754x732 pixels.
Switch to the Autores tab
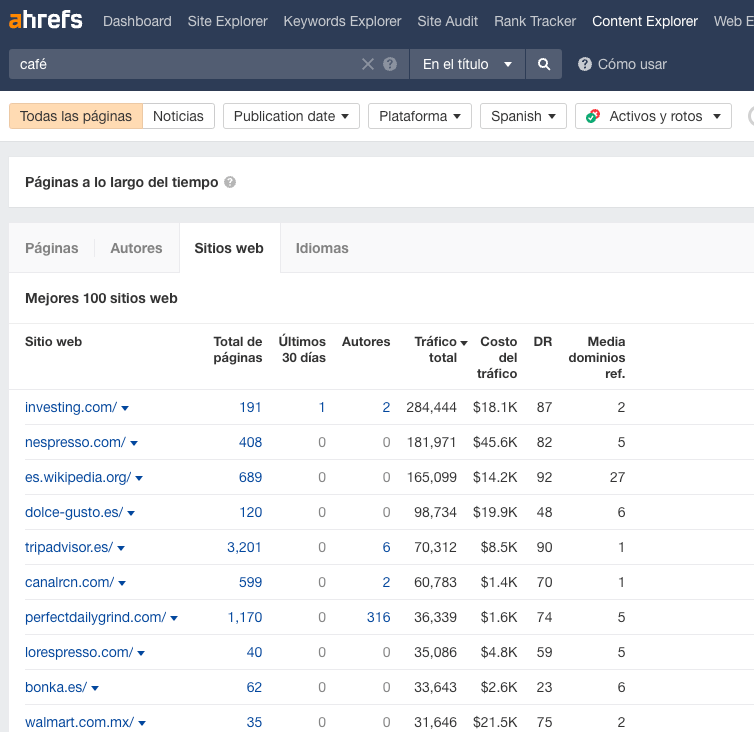(137, 248)
